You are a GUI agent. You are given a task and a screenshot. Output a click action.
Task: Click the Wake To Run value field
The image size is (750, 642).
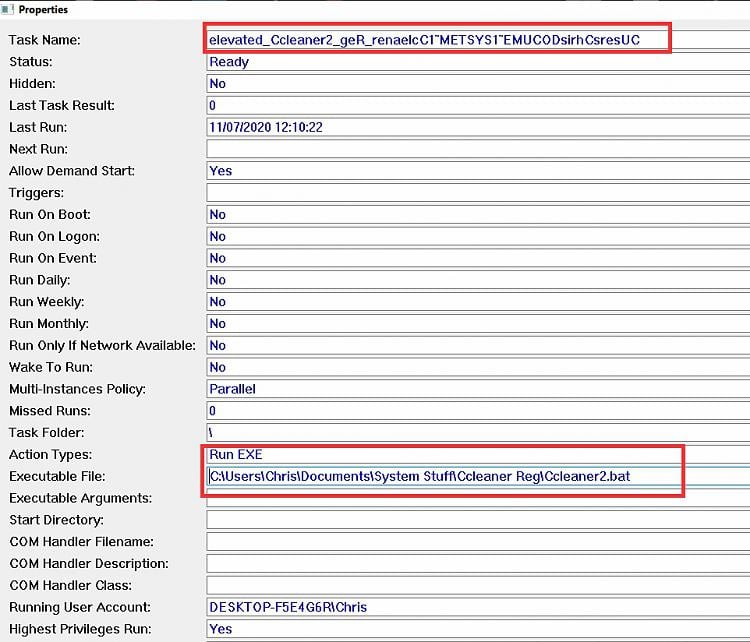coord(478,367)
